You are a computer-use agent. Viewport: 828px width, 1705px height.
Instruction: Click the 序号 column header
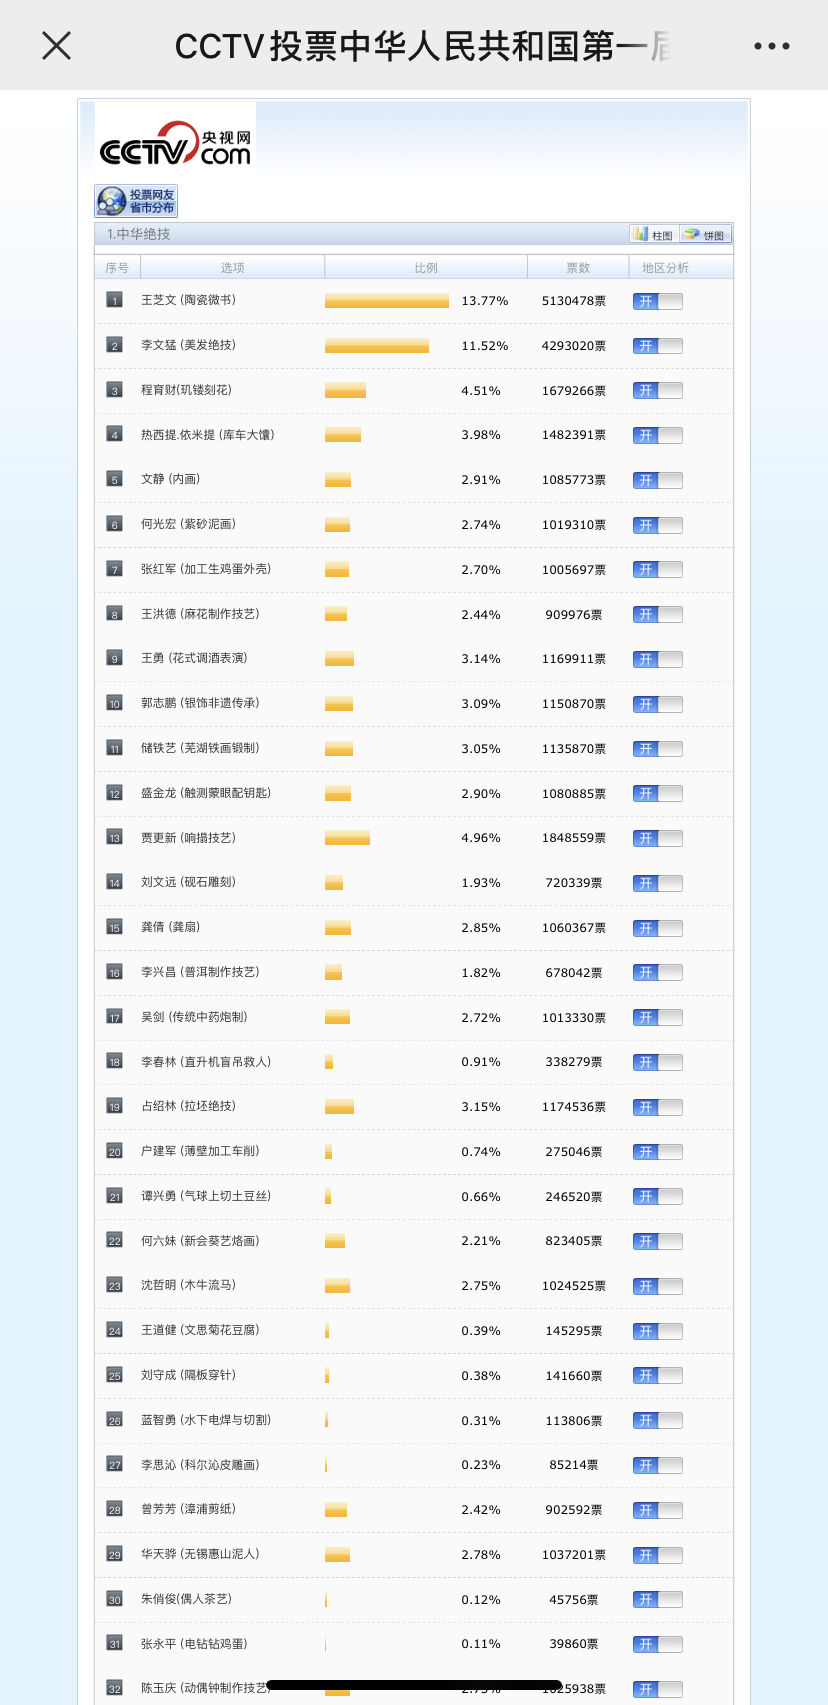pos(117,268)
